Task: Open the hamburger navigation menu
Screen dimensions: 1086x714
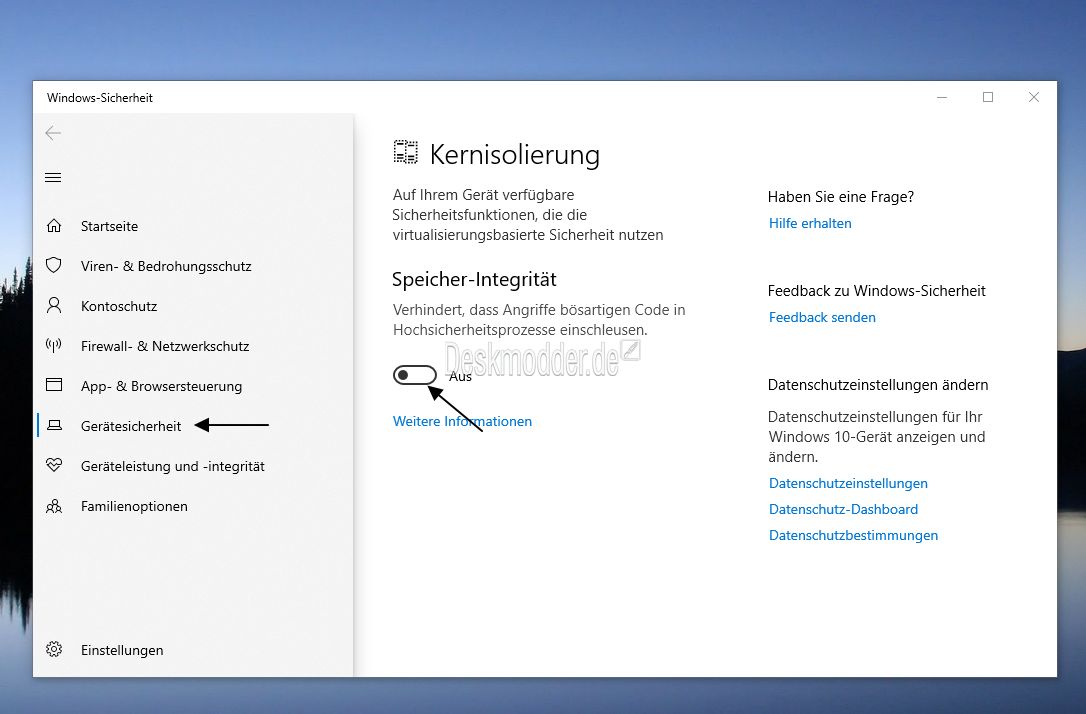Action: (53, 178)
